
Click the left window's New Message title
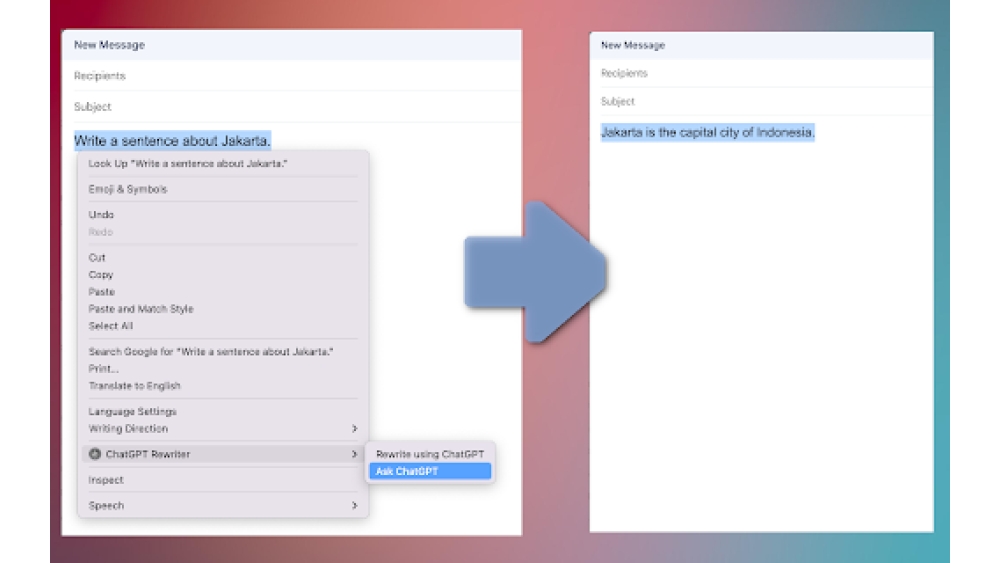(x=109, y=45)
